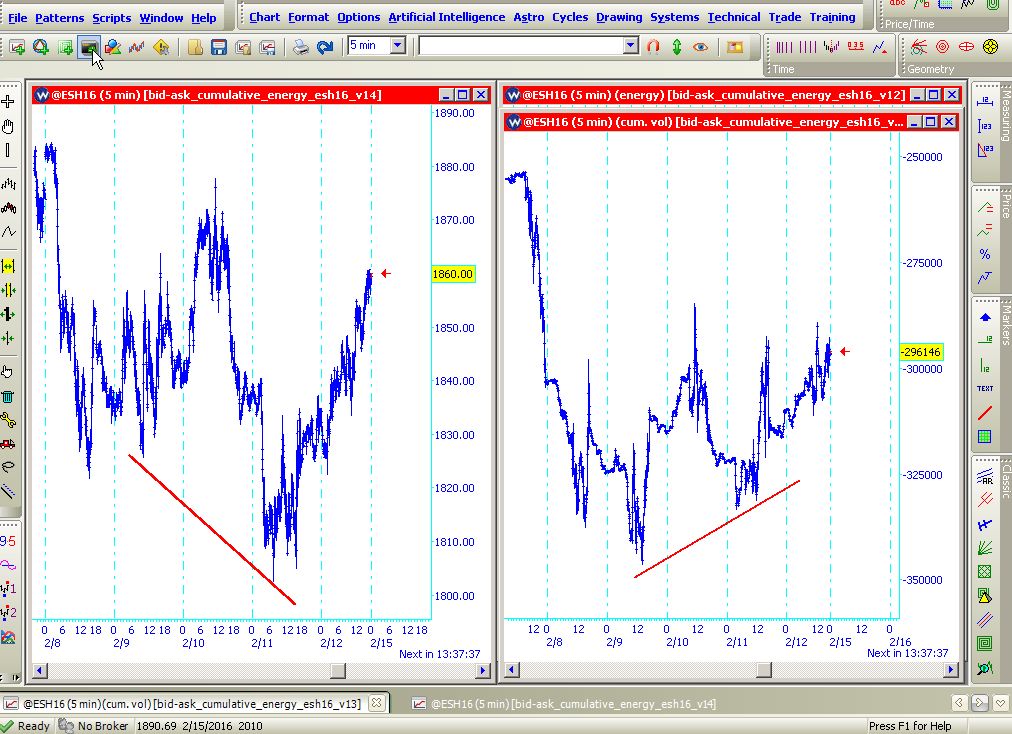1012x734 pixels.
Task: Open the Technical menu
Action: 733,17
